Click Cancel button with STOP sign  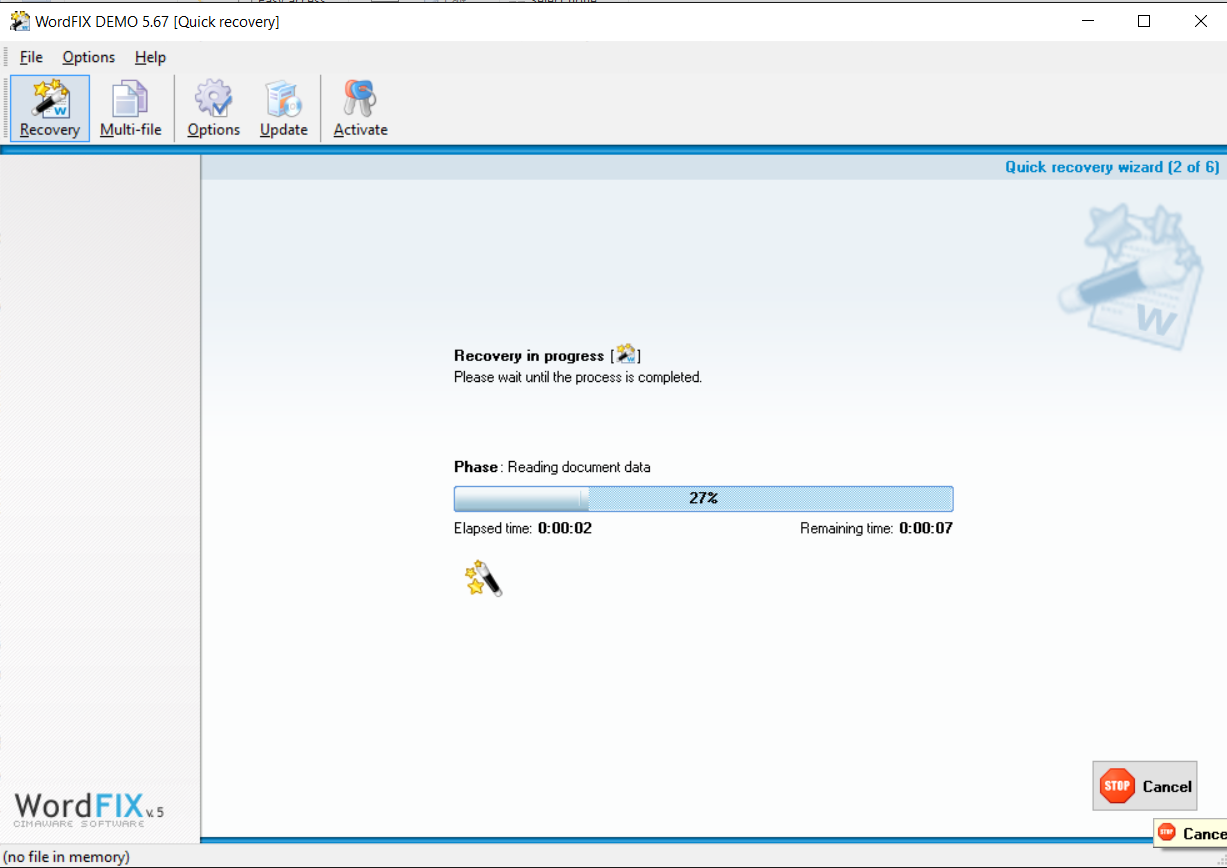click(1145, 786)
